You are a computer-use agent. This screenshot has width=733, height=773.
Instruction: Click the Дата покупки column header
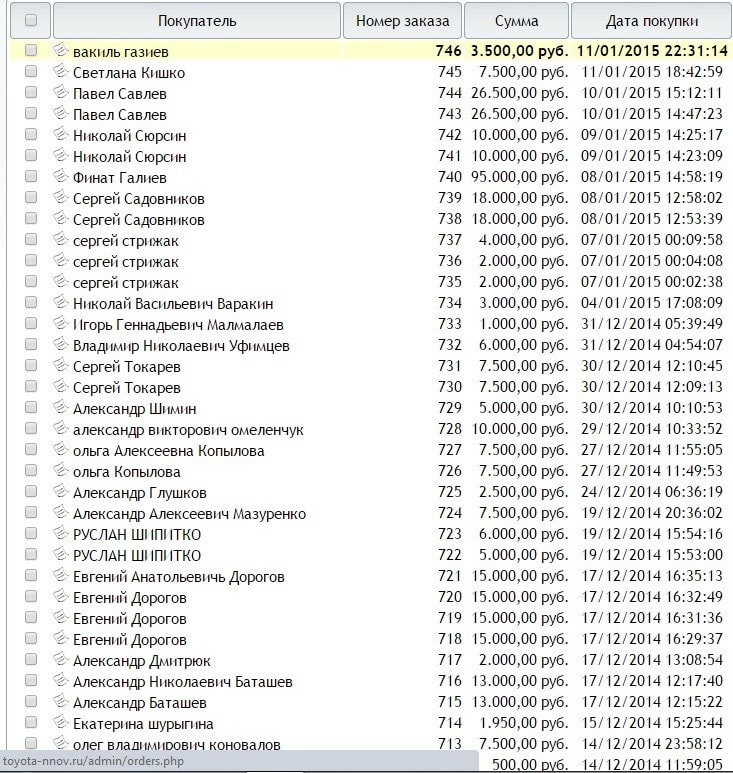pos(652,21)
